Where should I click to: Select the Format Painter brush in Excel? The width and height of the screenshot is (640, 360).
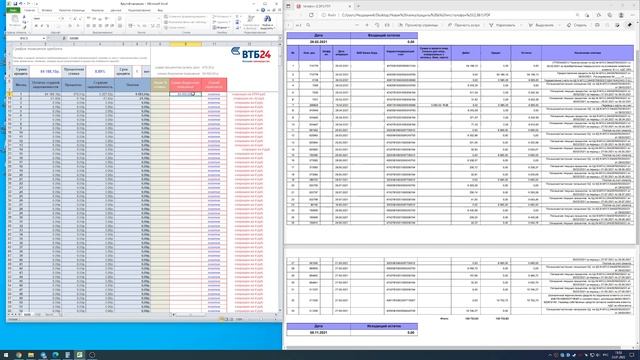click(24, 27)
